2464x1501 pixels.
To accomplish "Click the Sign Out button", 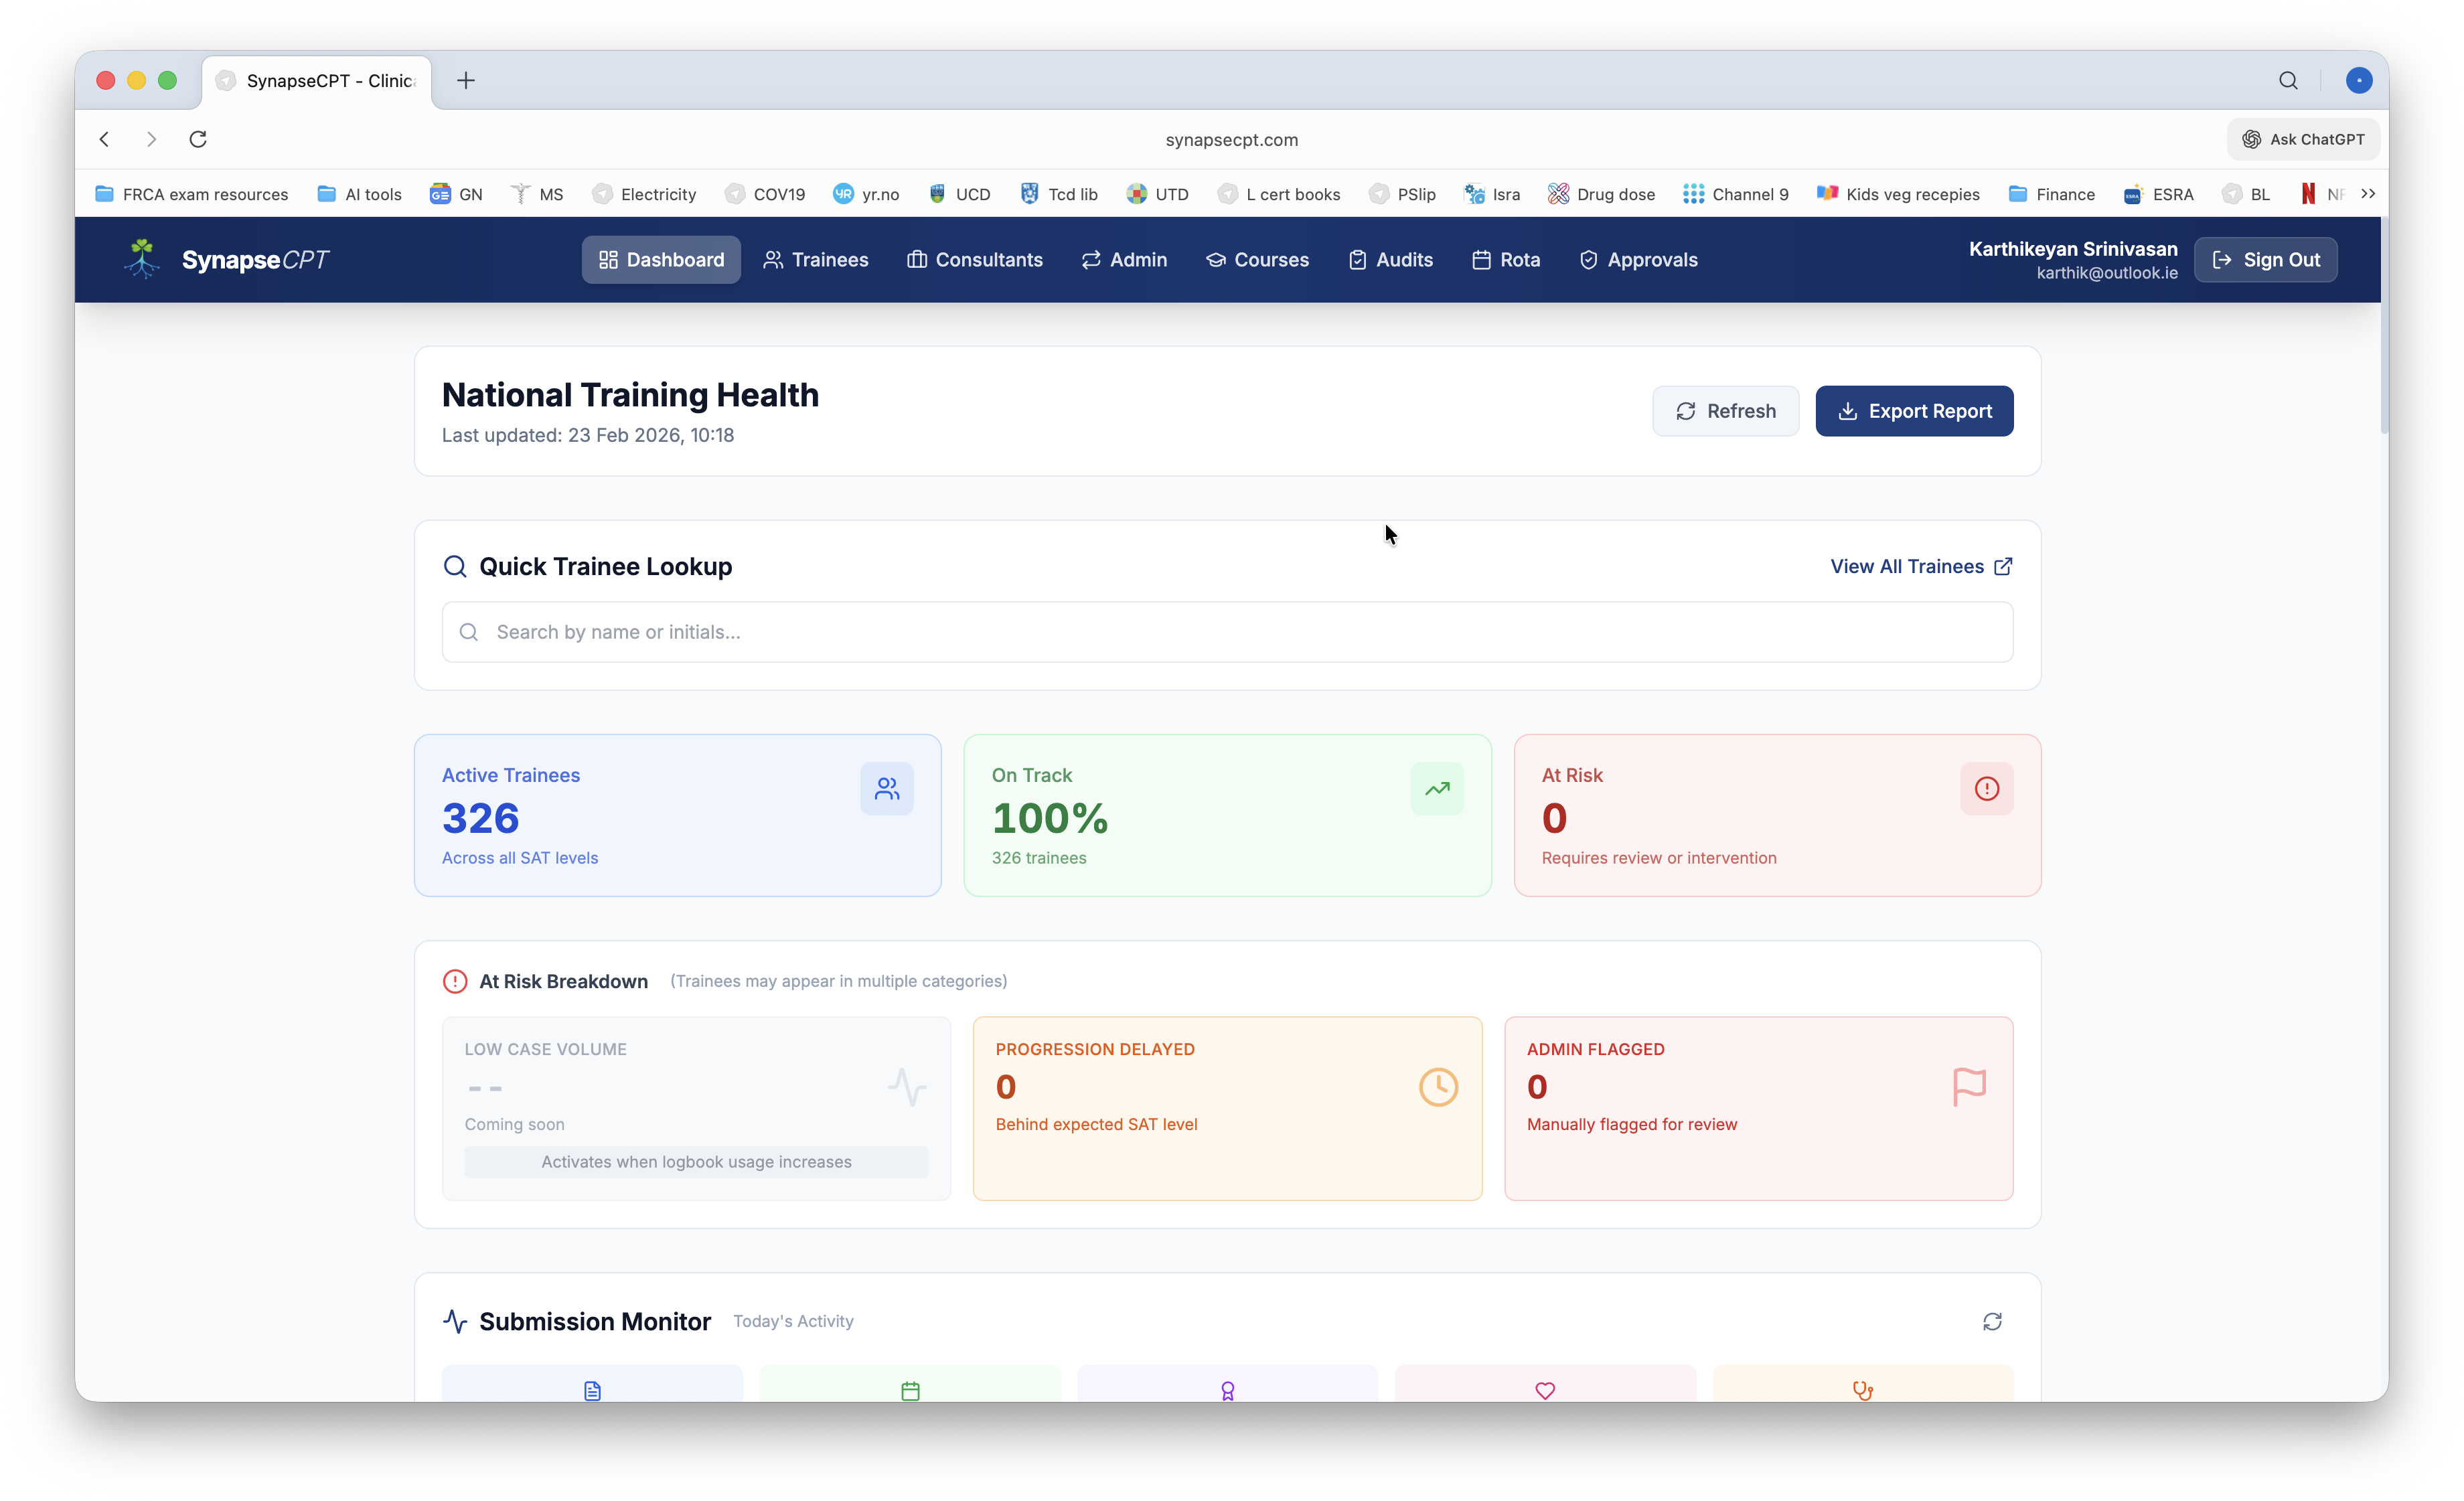I will [2265, 260].
